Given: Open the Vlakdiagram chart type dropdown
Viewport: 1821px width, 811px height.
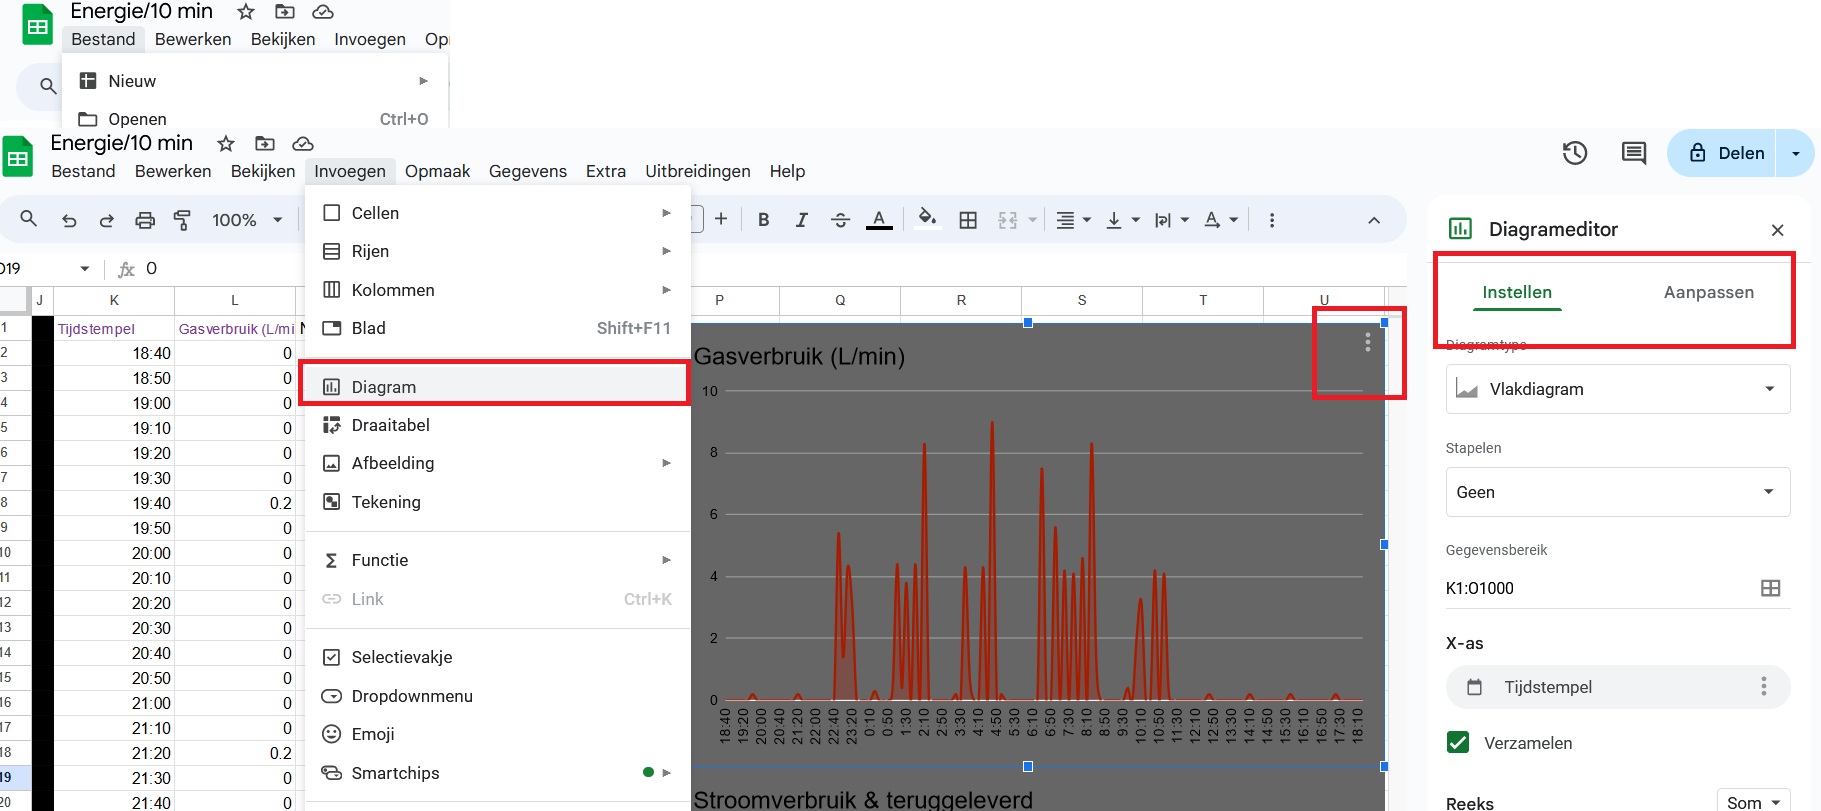Looking at the screenshot, I should pyautogui.click(x=1617, y=389).
